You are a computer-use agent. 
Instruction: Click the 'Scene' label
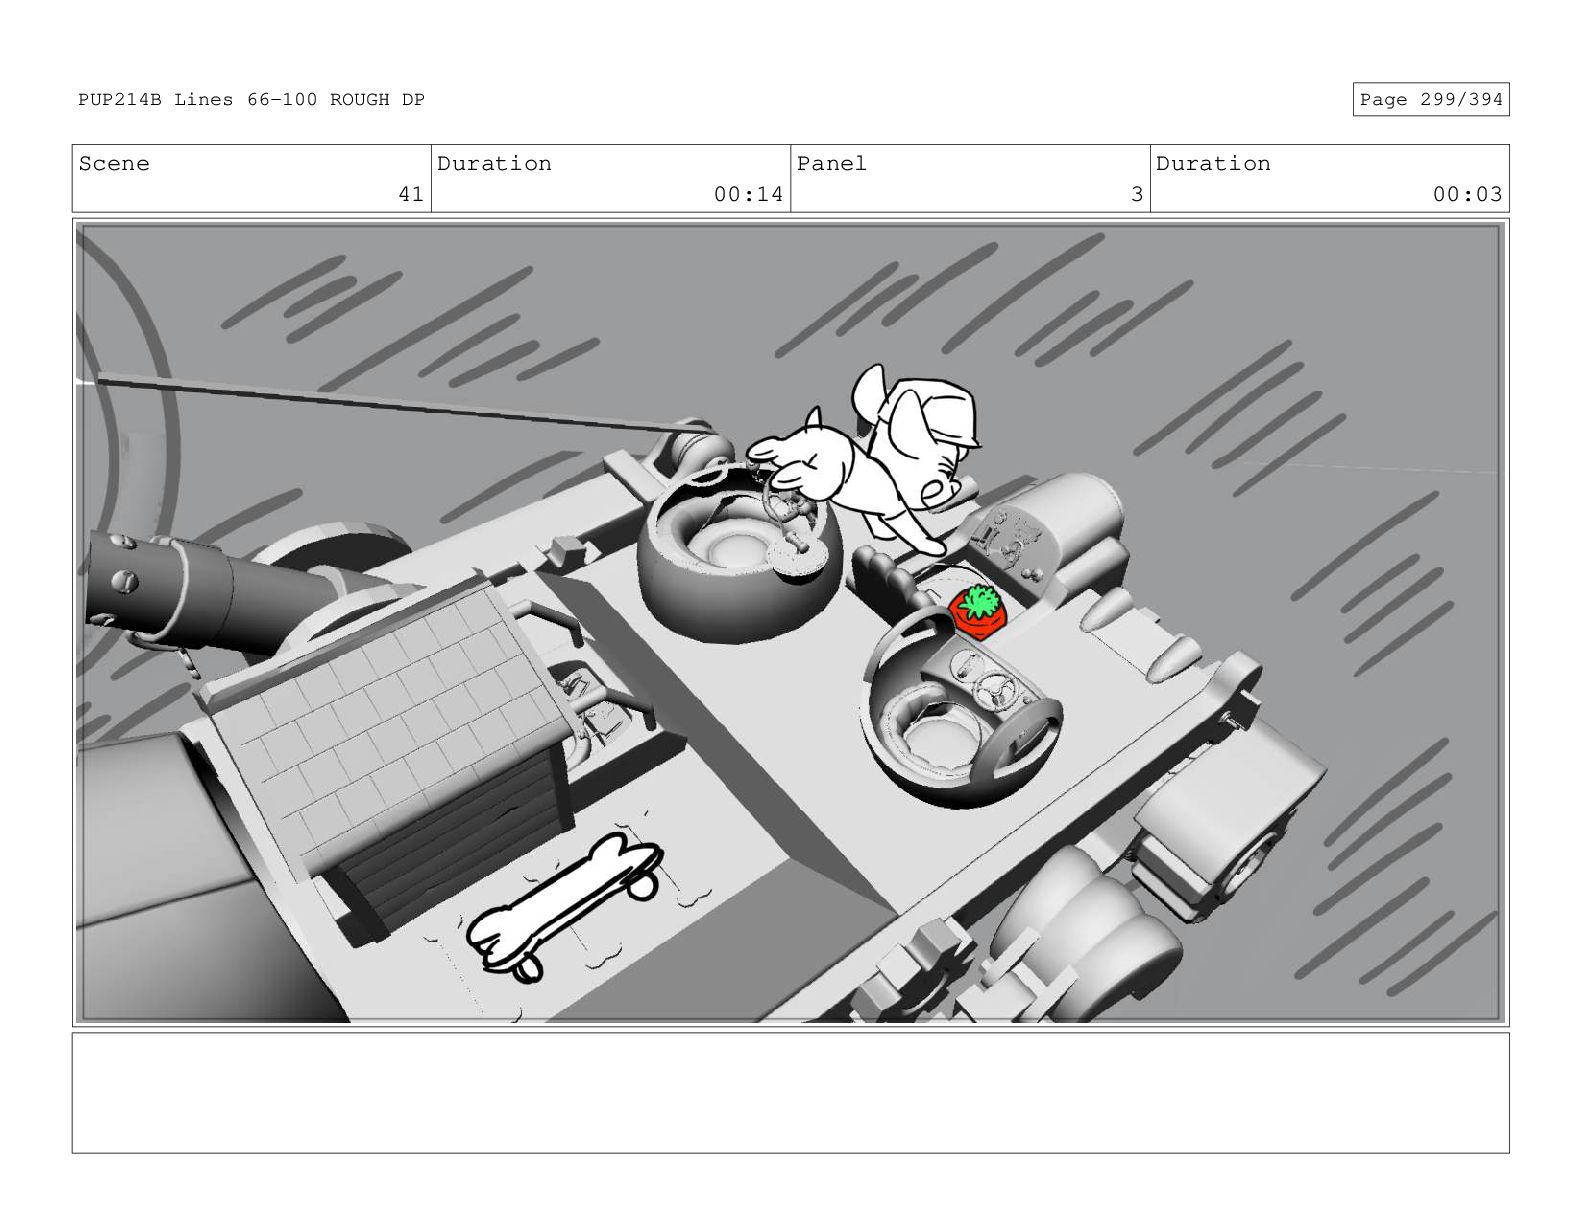pyautogui.click(x=114, y=164)
